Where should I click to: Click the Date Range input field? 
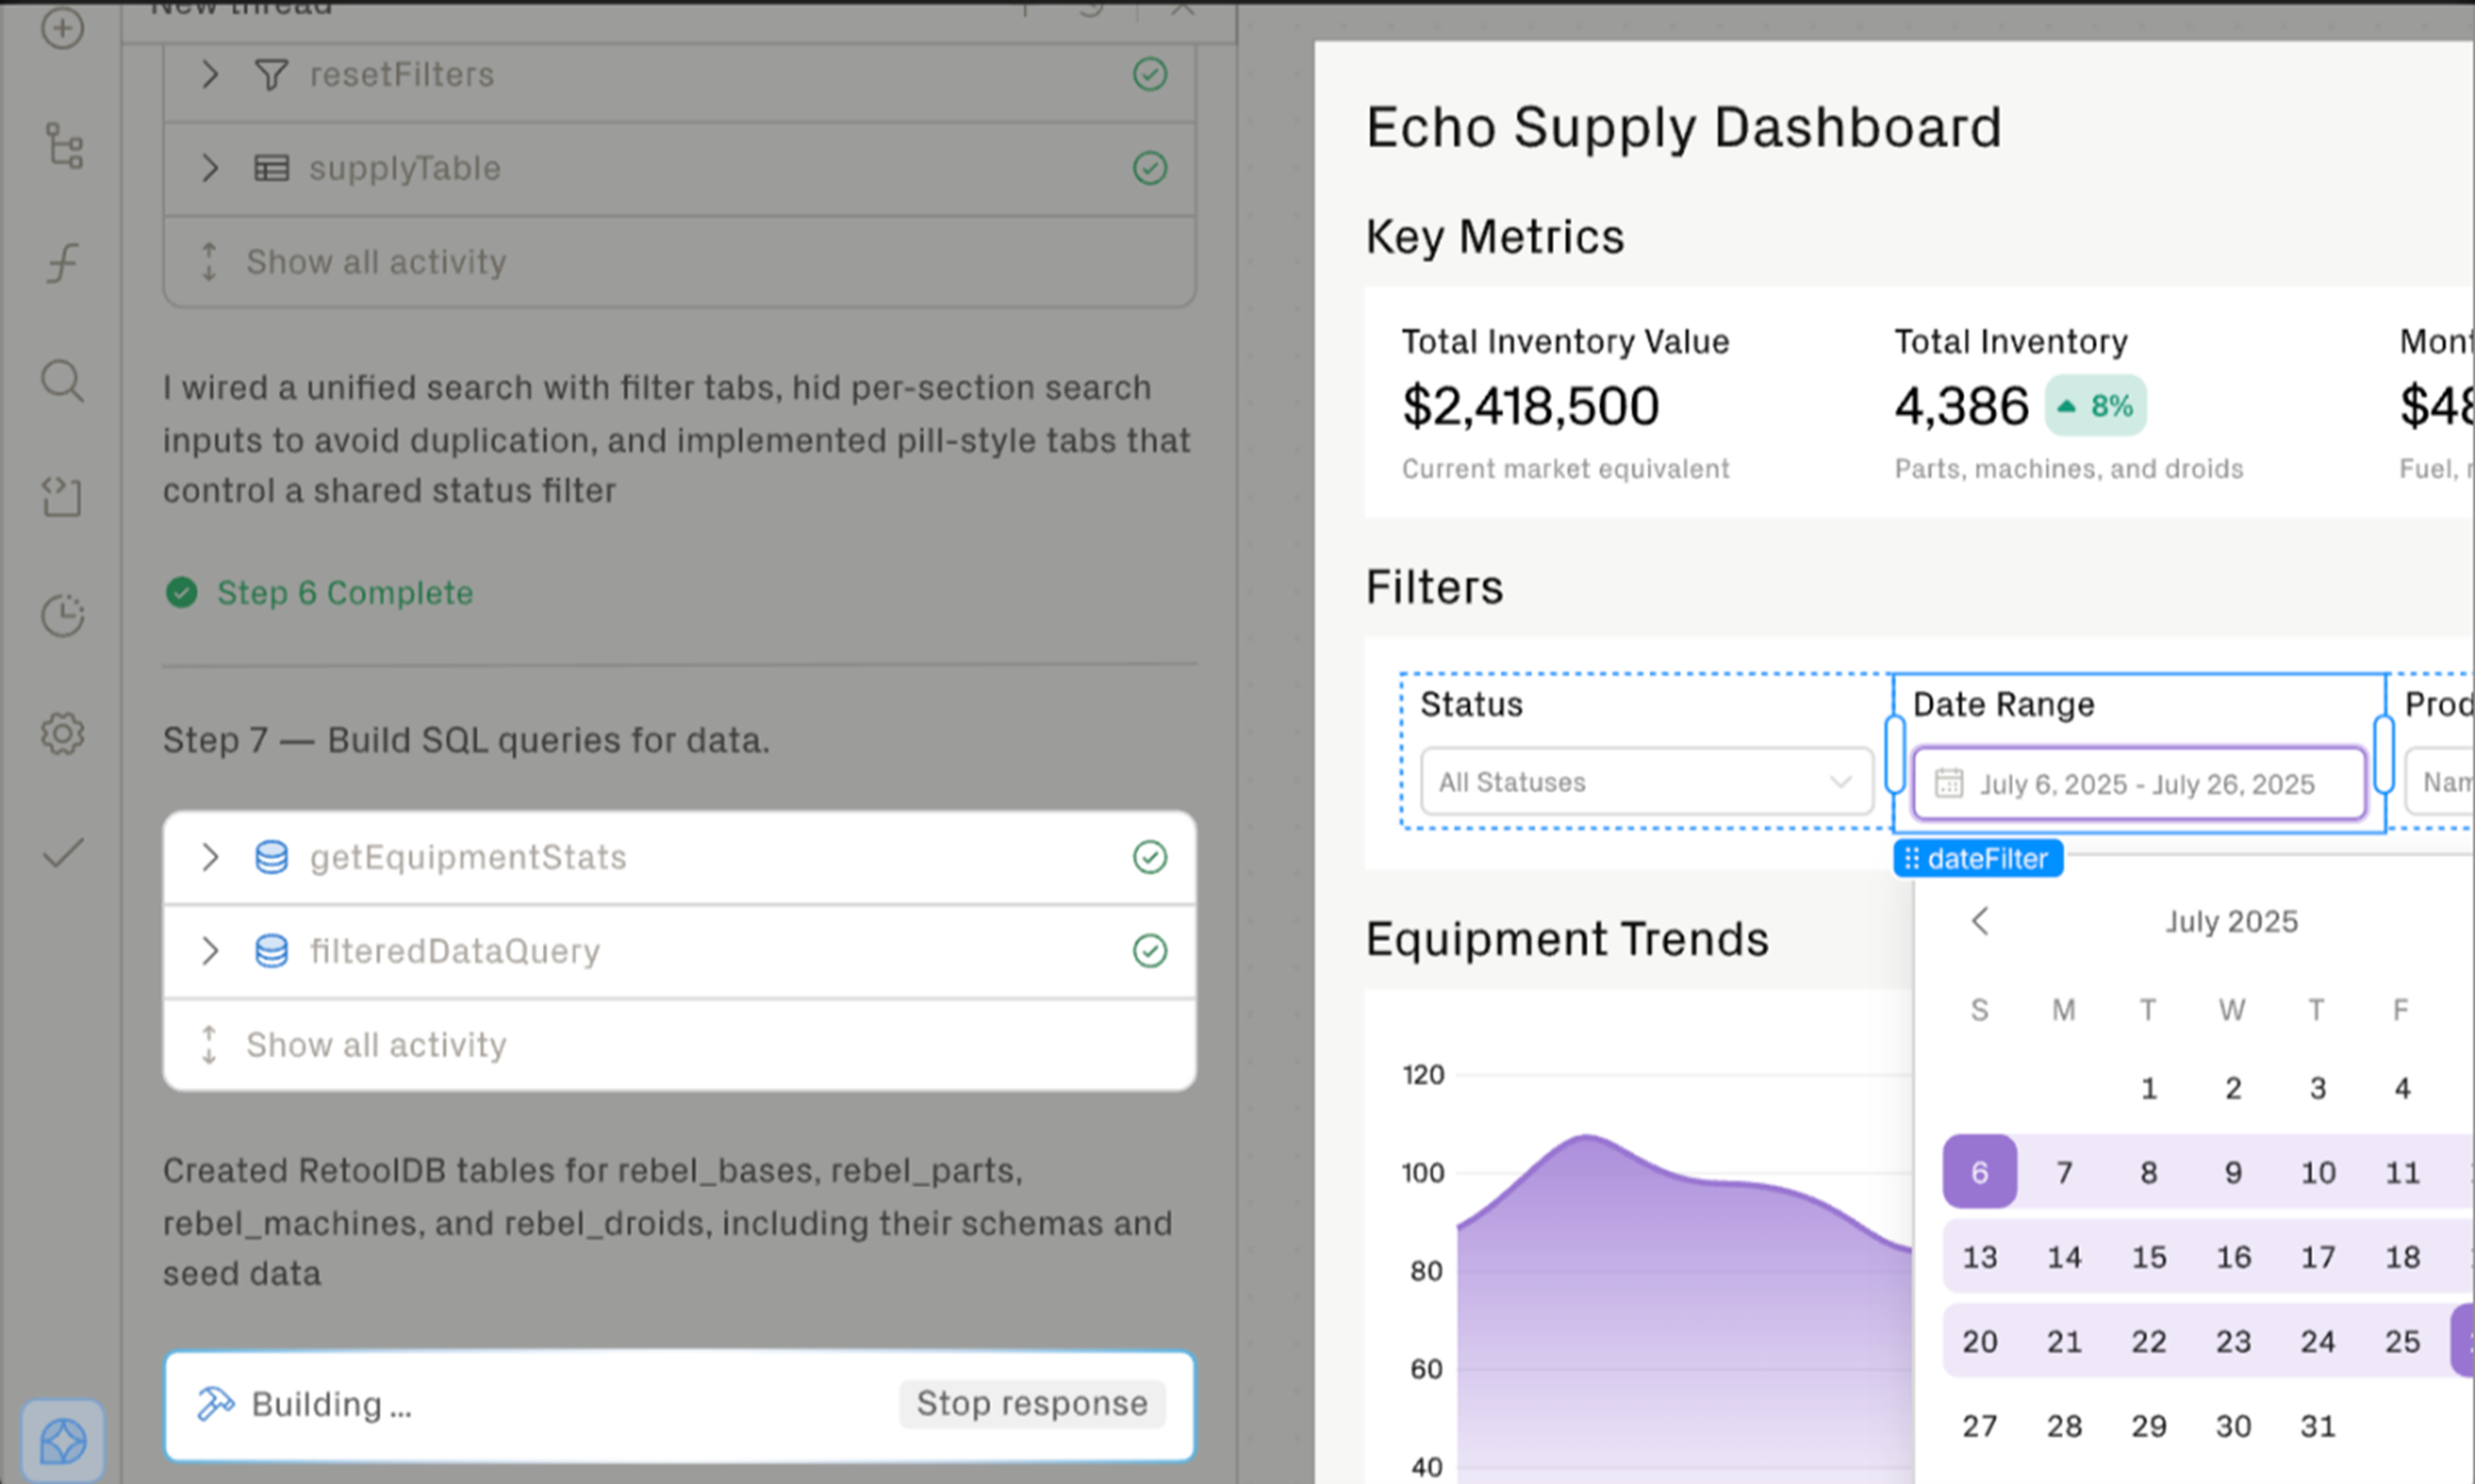2138,784
